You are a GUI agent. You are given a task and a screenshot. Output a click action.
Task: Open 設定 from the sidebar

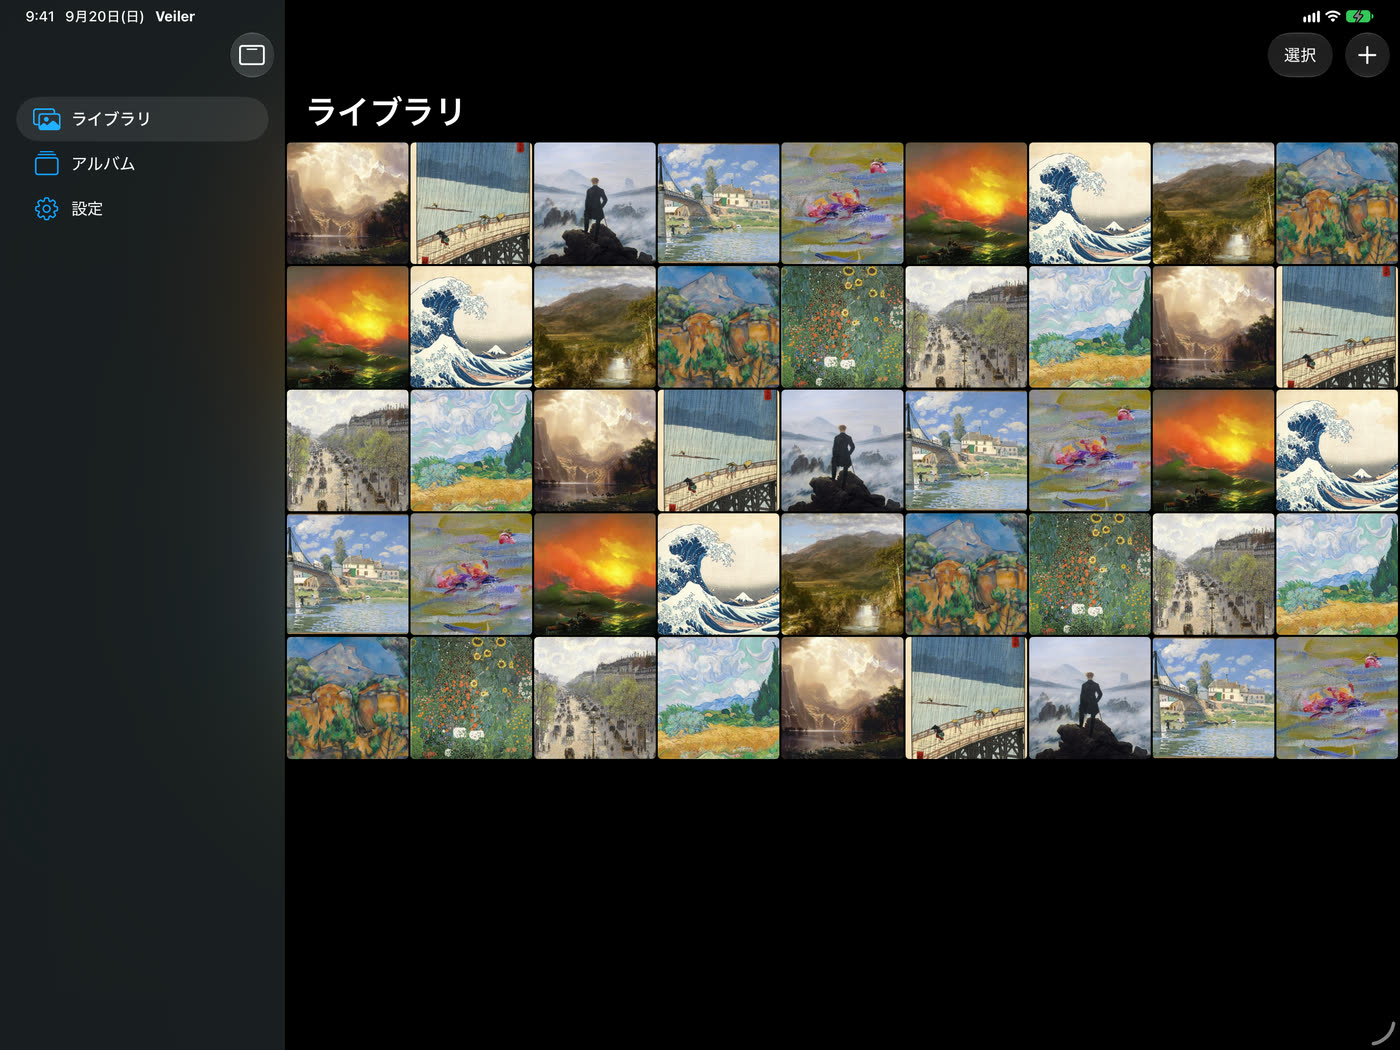coord(142,209)
